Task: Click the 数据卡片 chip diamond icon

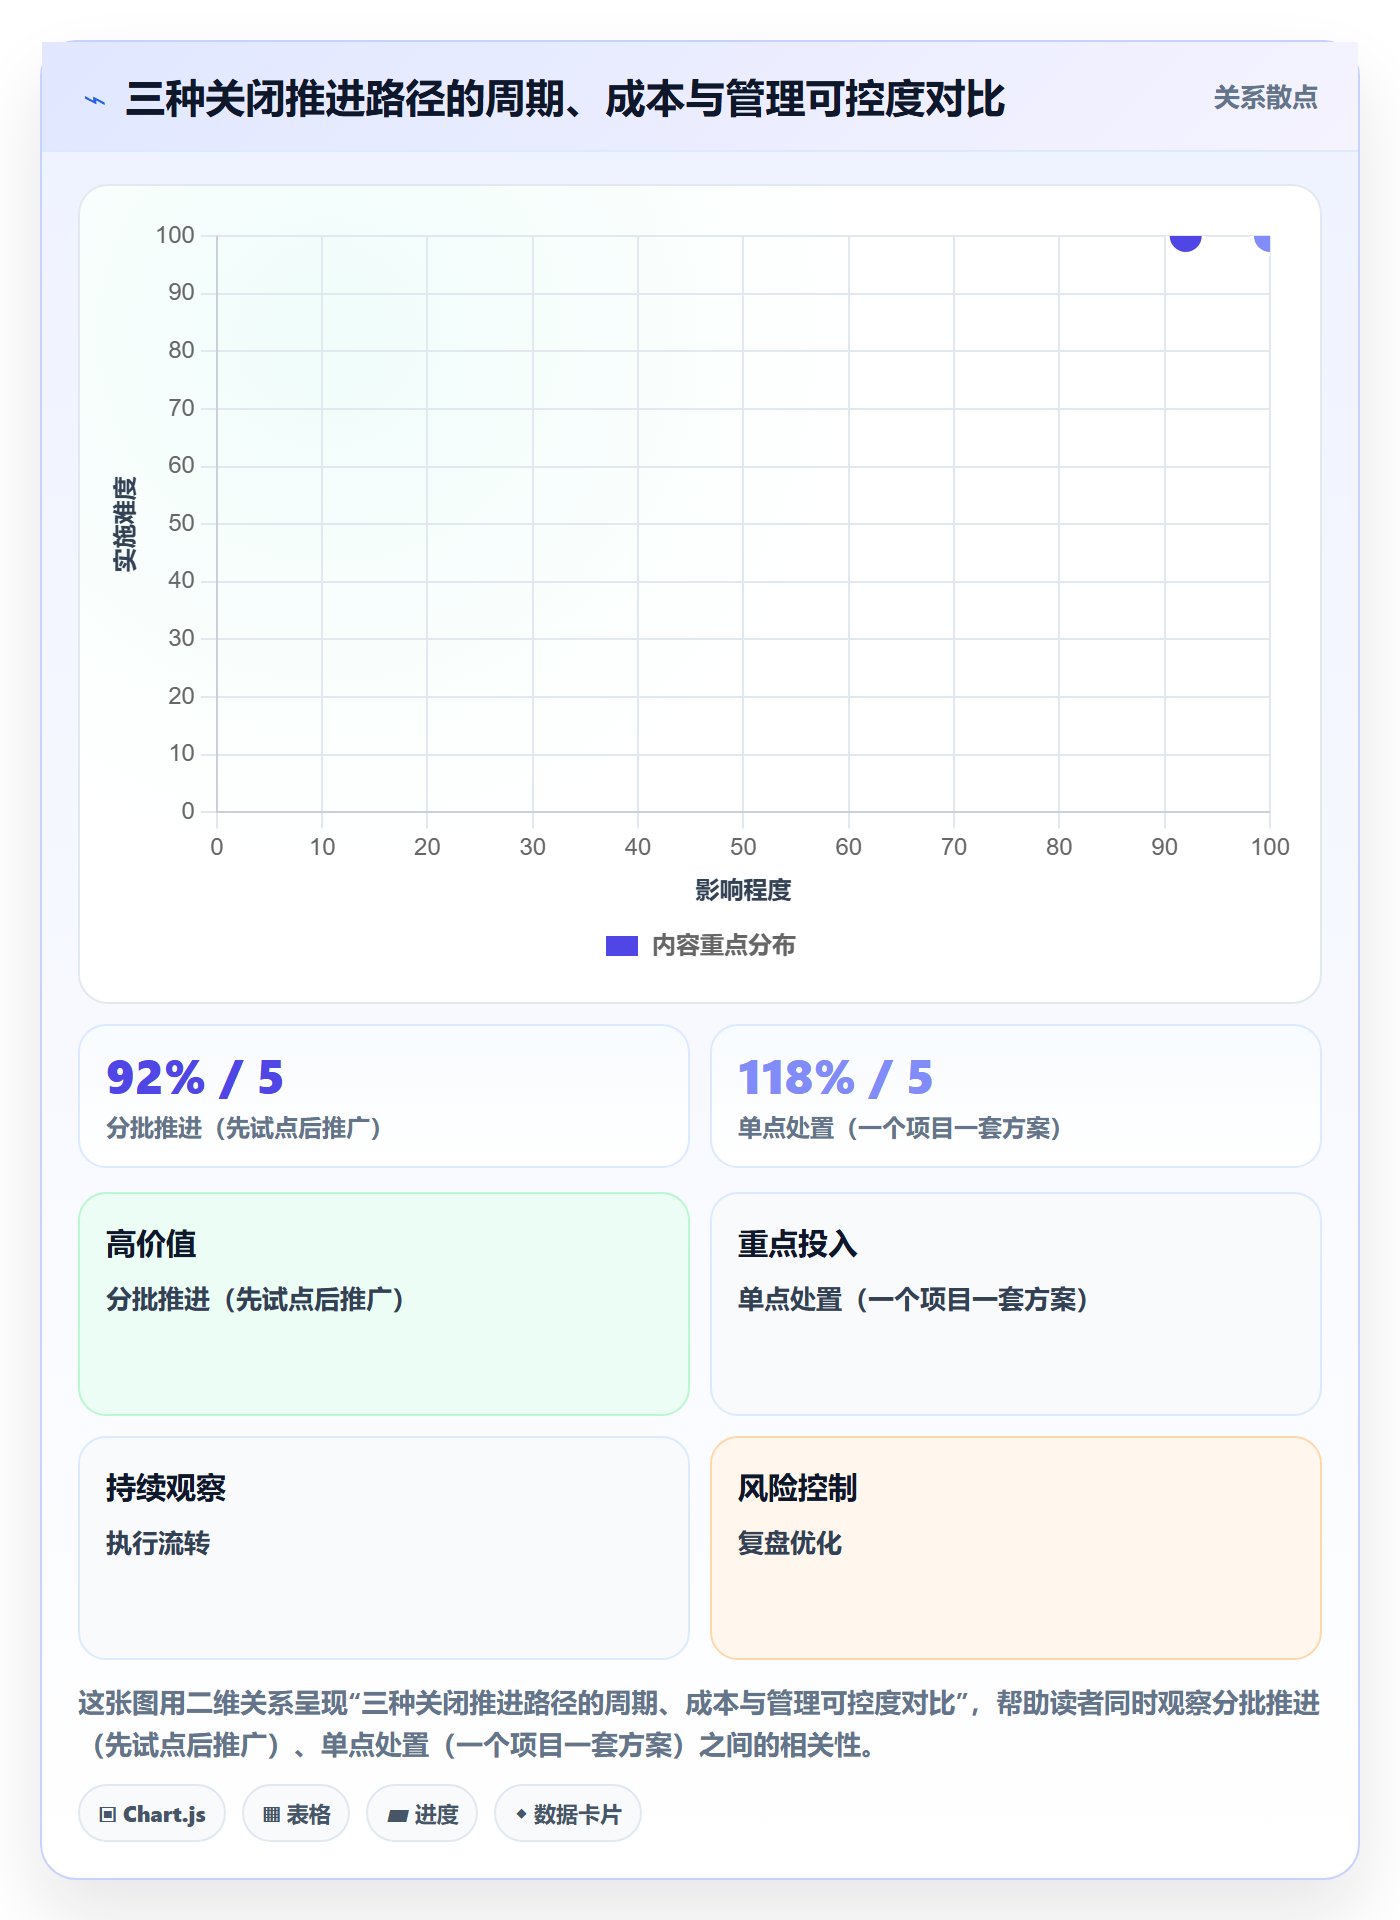Action: (521, 1814)
